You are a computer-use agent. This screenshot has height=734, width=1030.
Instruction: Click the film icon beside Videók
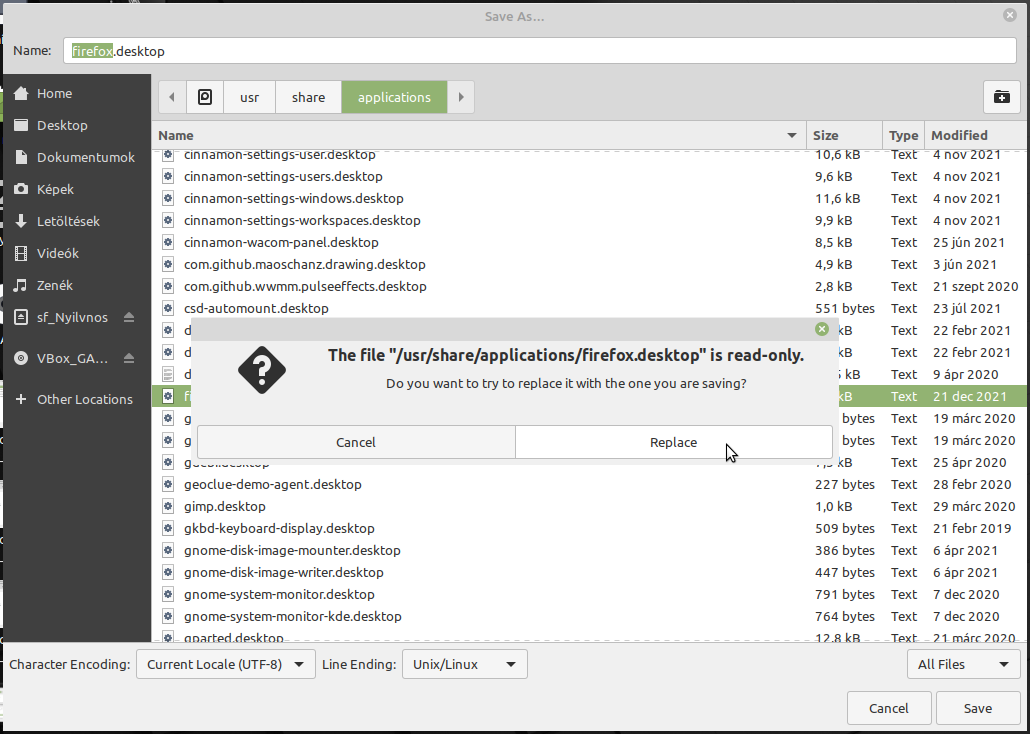(21, 253)
